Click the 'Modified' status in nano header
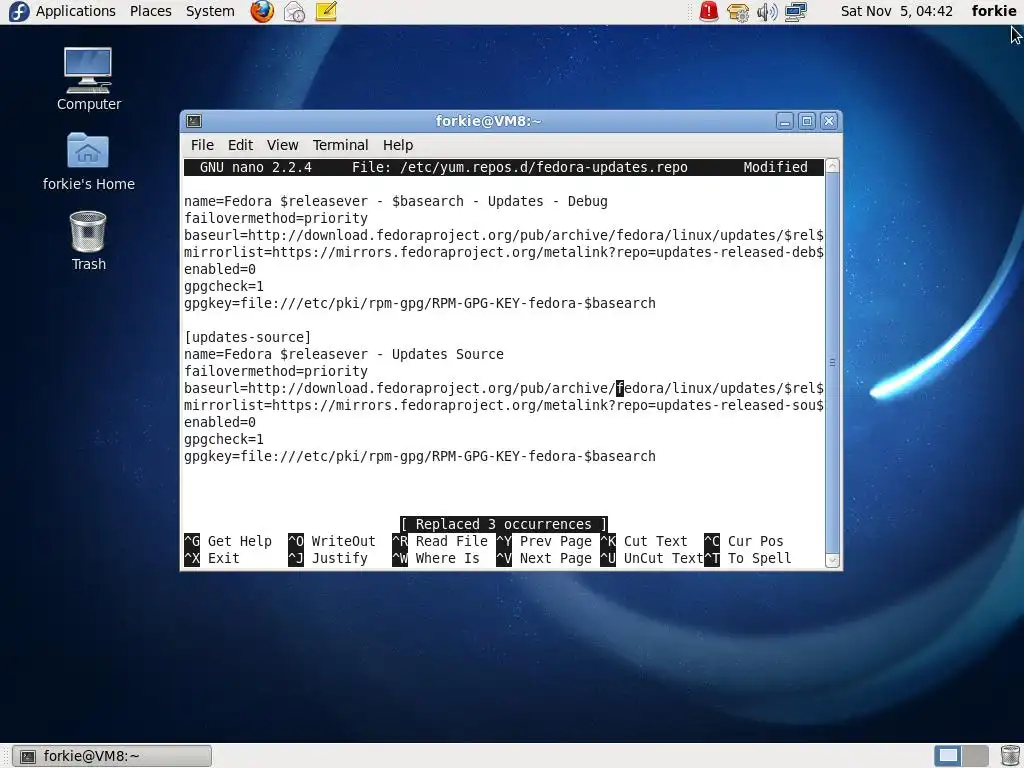The image size is (1024, 768). (x=775, y=167)
